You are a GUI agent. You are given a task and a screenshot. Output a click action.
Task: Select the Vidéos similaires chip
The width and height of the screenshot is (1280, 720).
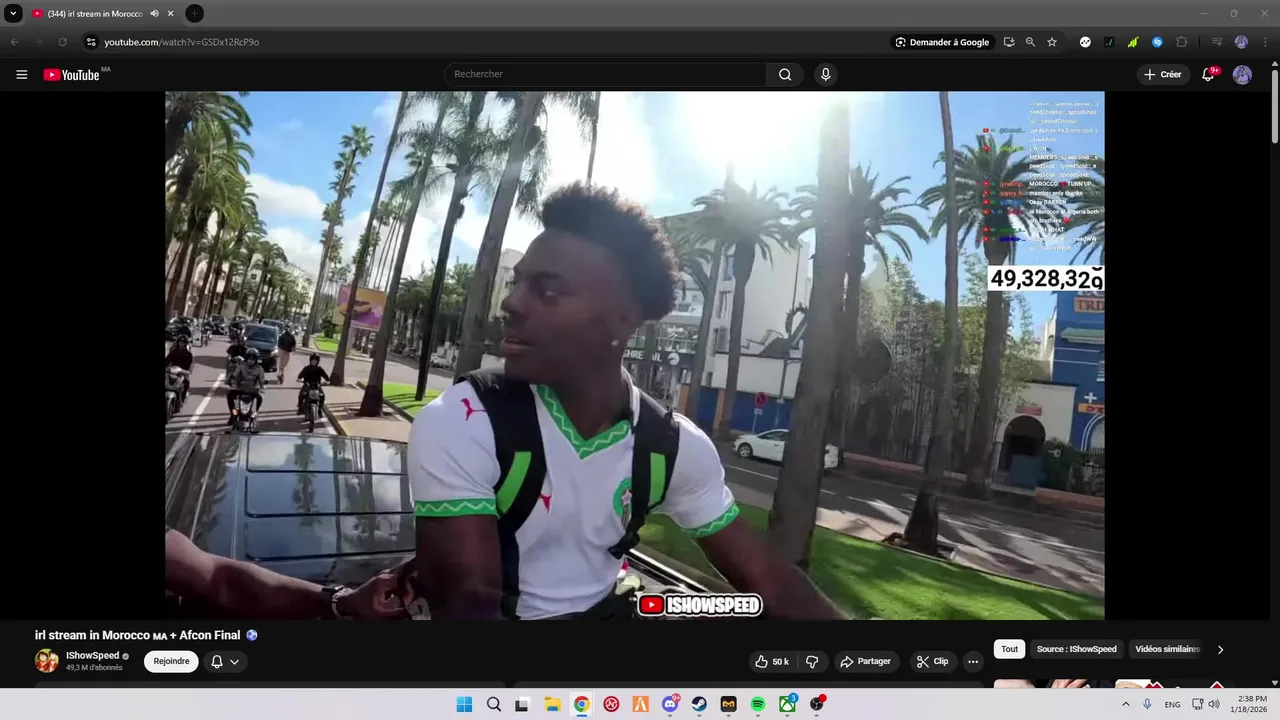pyautogui.click(x=1167, y=649)
